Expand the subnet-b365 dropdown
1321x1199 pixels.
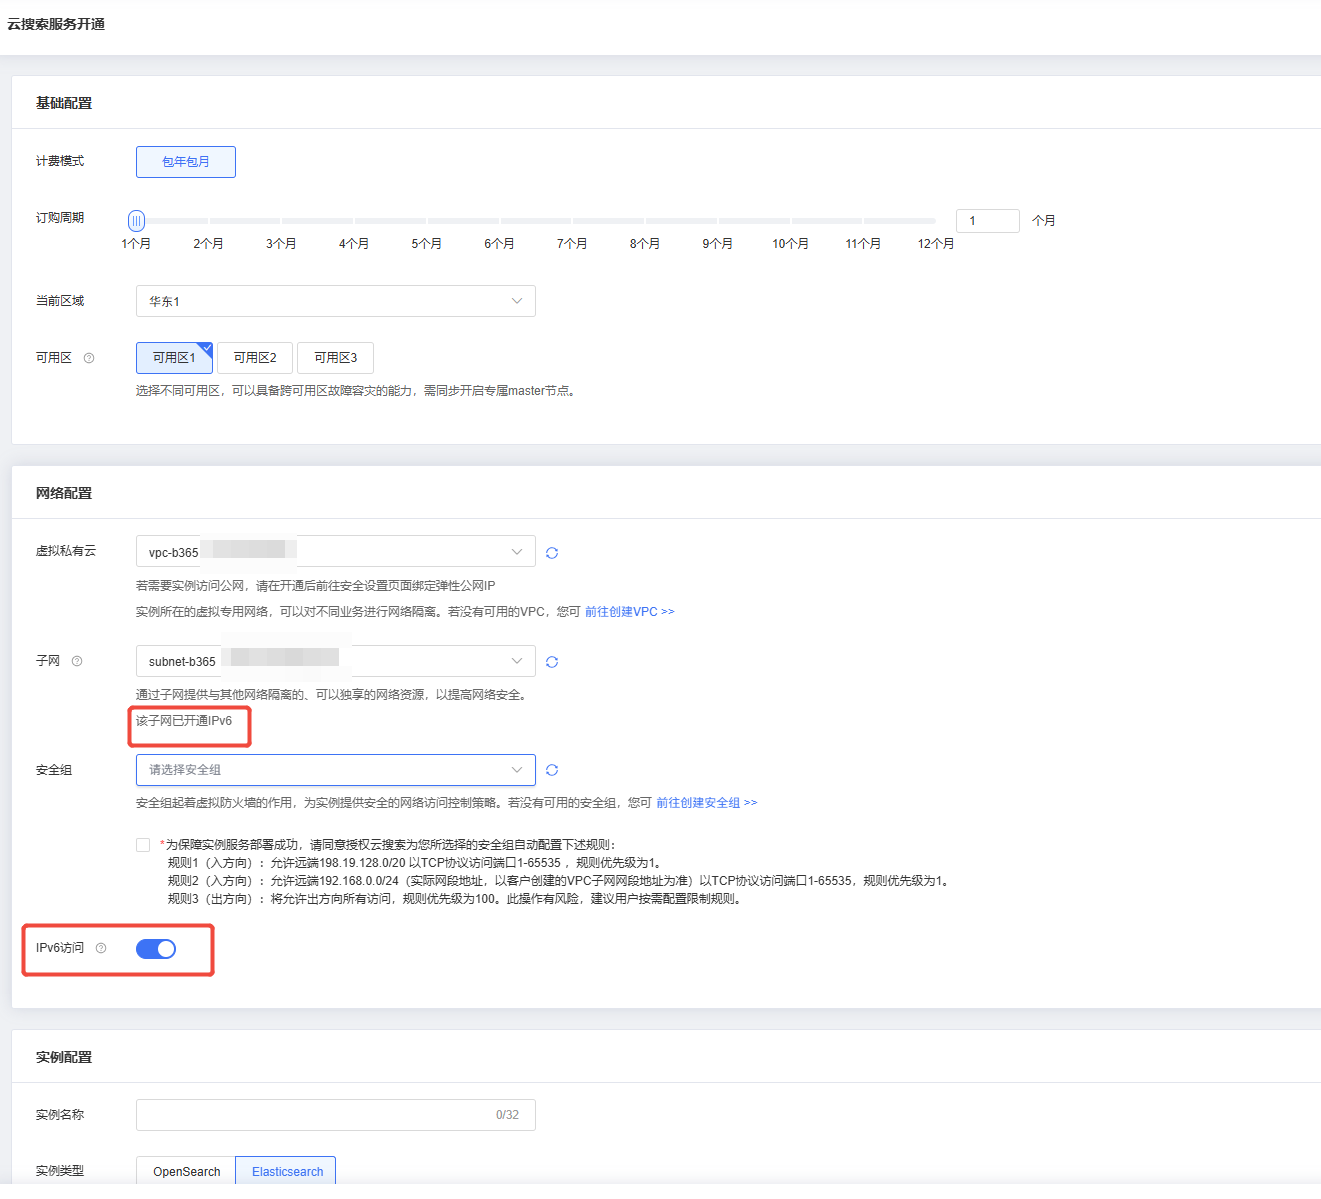click(x=335, y=661)
